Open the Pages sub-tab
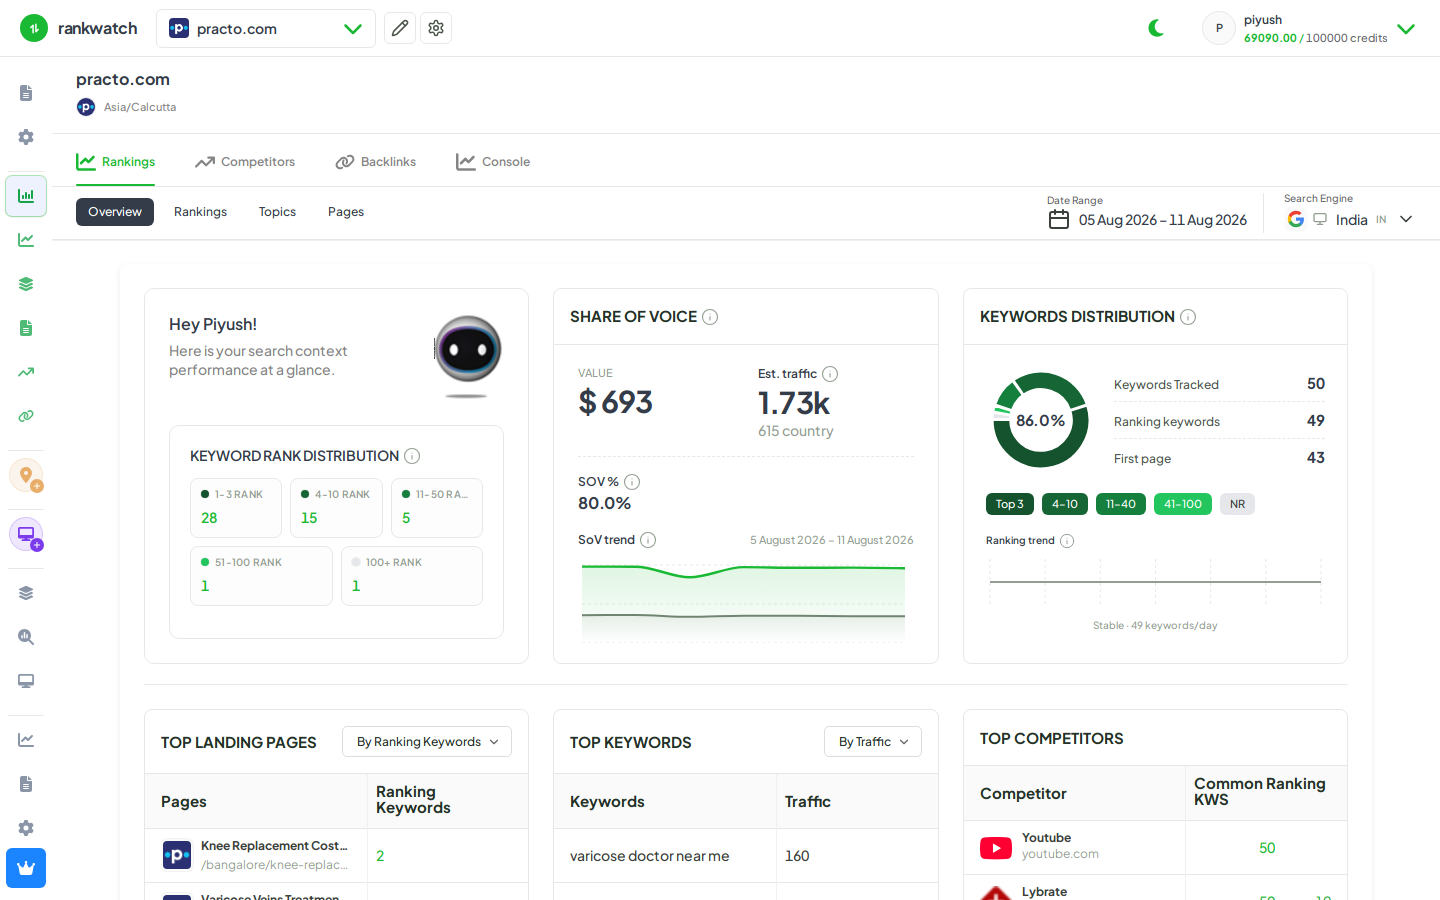The image size is (1440, 900). [346, 212]
